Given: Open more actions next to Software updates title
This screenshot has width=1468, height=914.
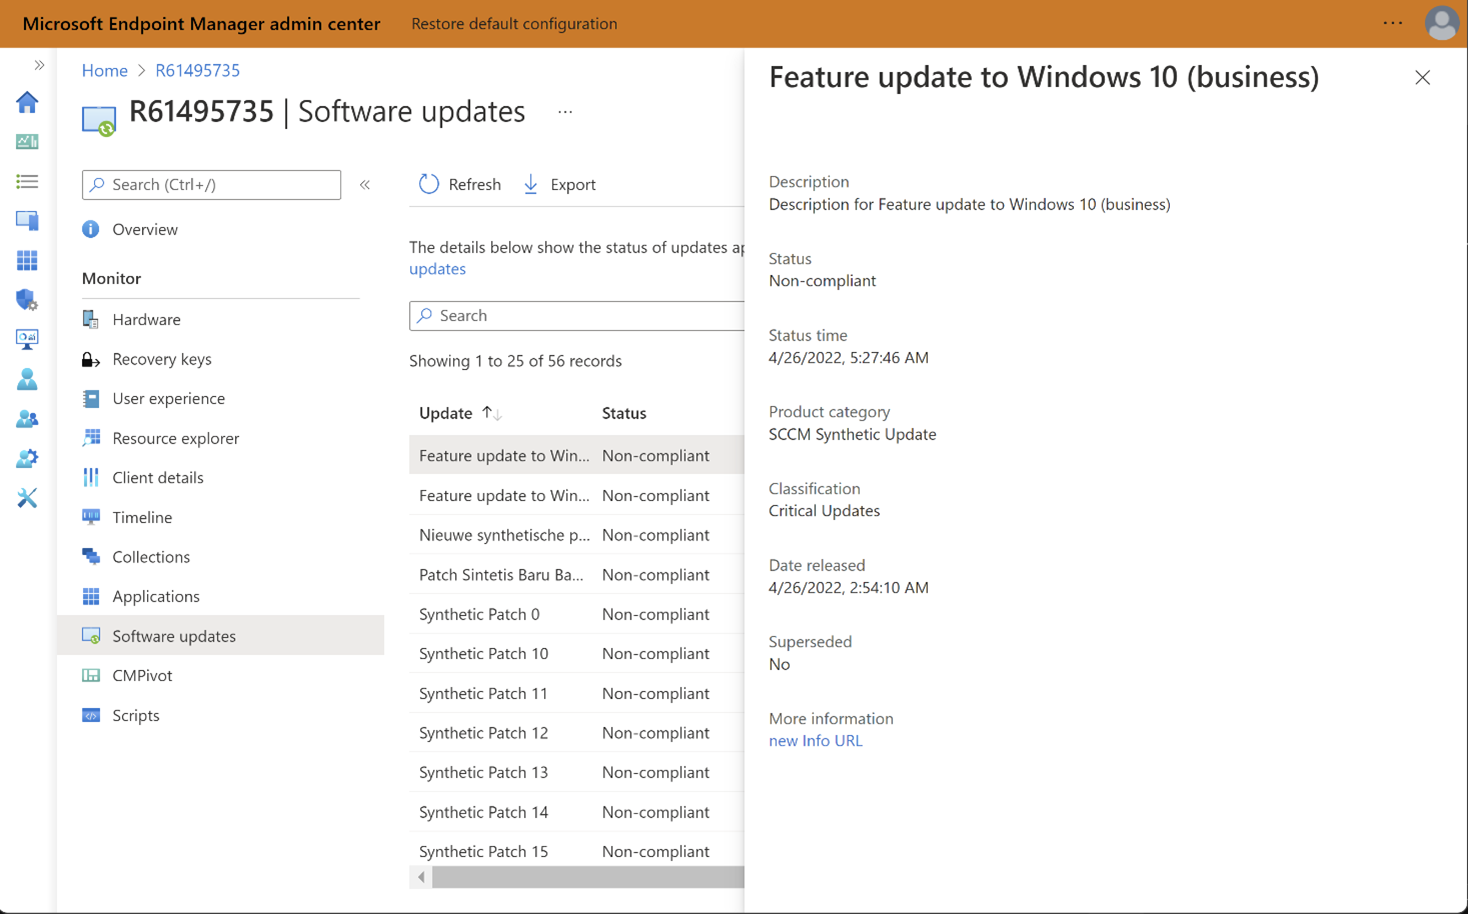Looking at the screenshot, I should [x=565, y=112].
